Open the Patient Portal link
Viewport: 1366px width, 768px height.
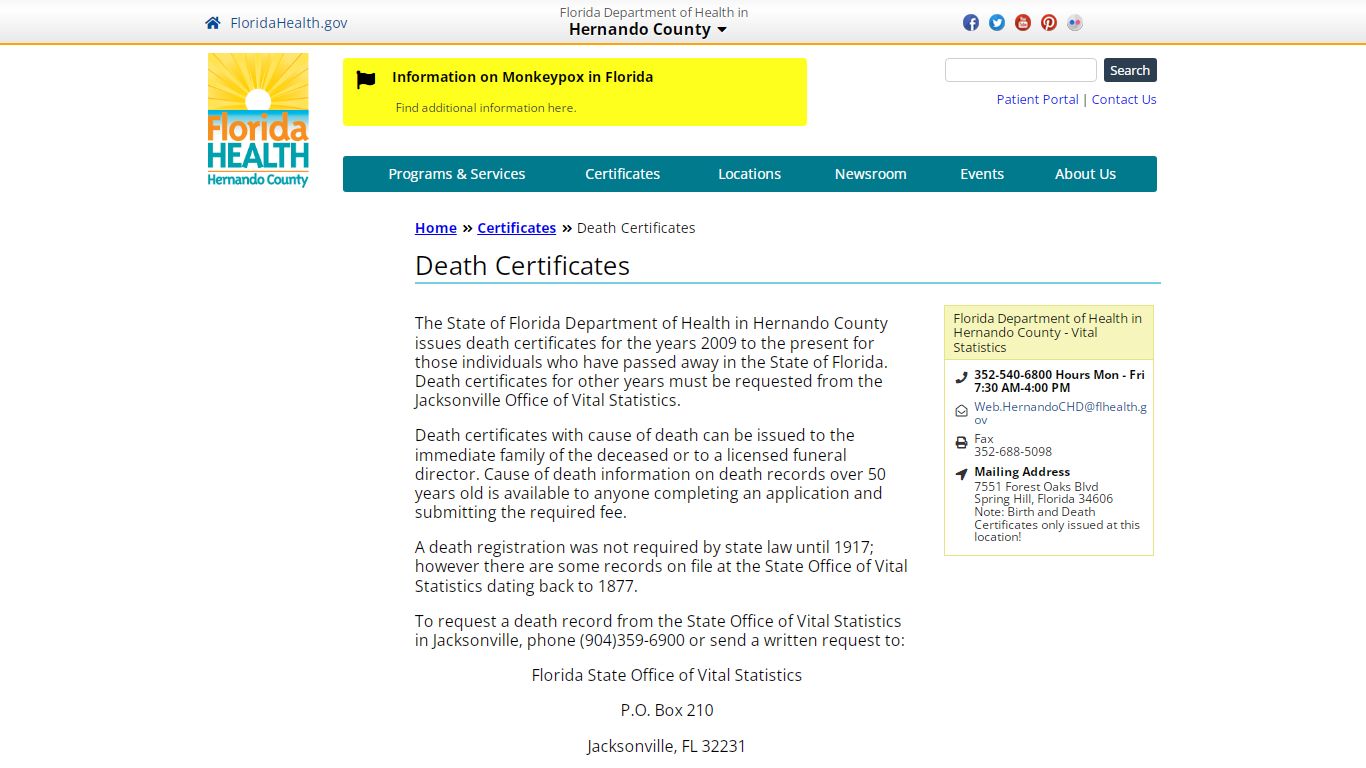coord(1037,99)
